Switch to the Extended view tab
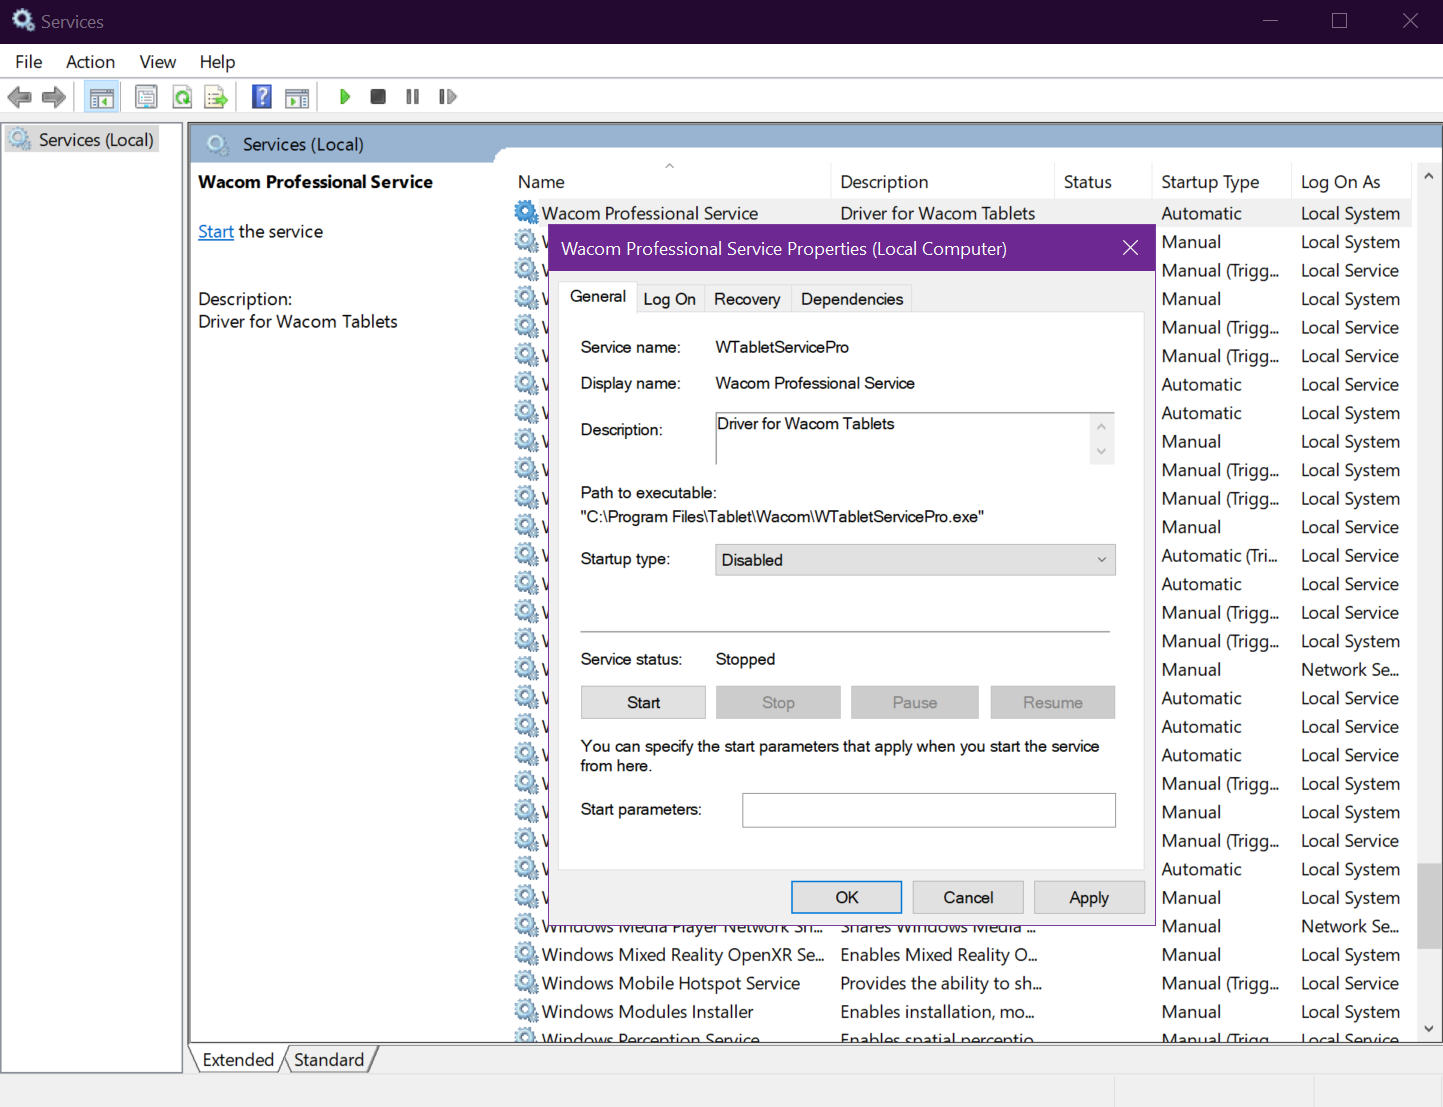This screenshot has width=1443, height=1107. [x=238, y=1060]
